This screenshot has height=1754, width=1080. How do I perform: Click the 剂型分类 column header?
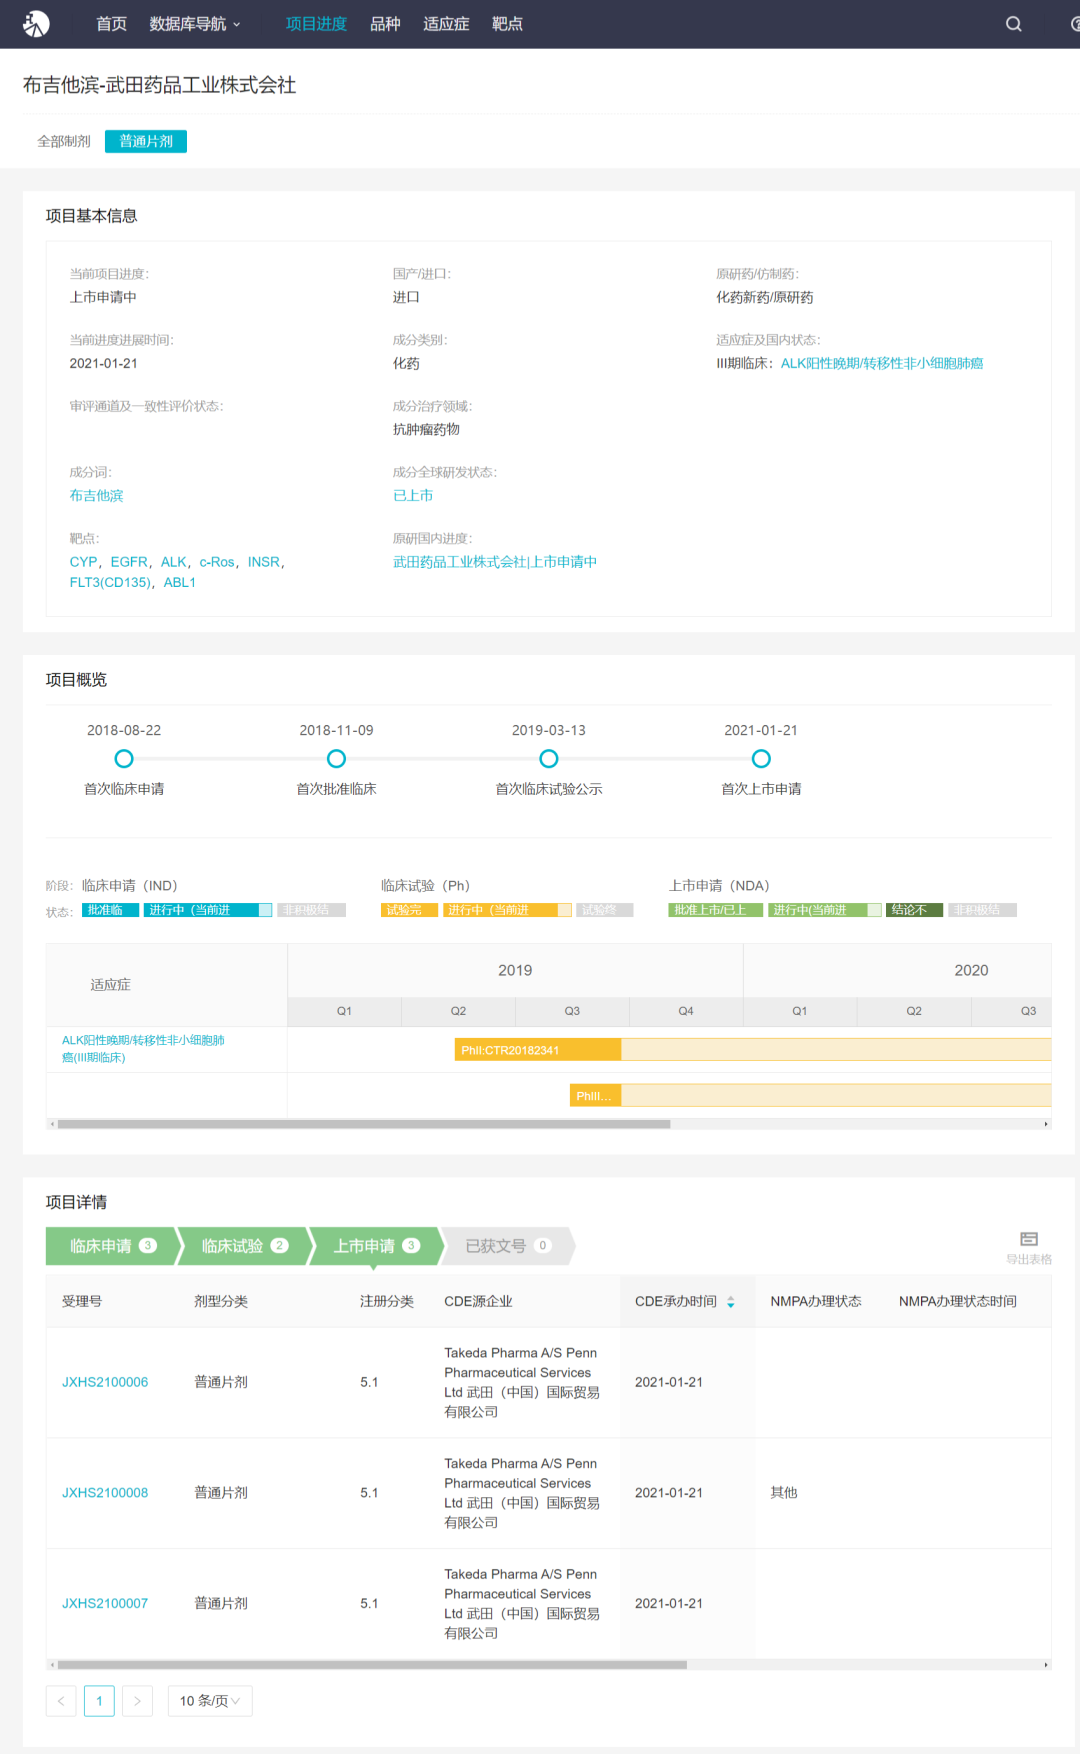point(221,1302)
